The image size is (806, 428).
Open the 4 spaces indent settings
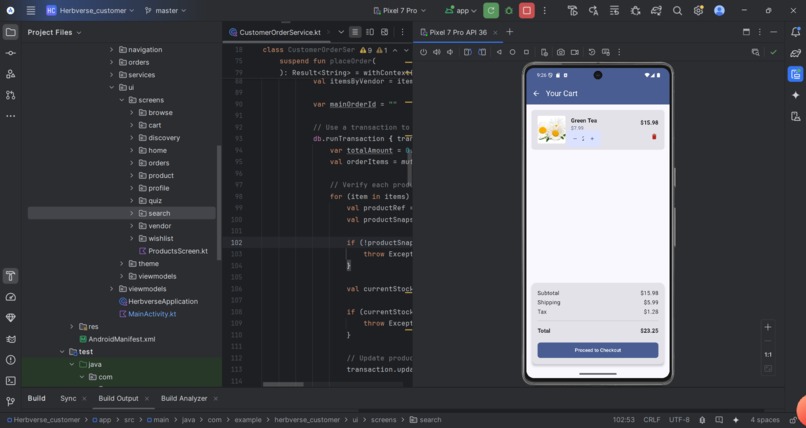[x=765, y=420]
